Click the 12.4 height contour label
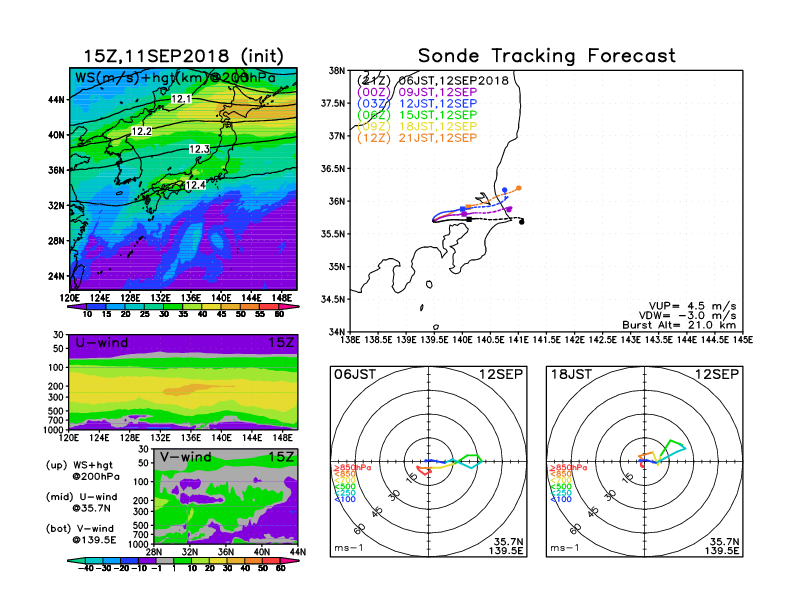Image resolution: width=792 pixels, height=612 pixels. coord(195,185)
